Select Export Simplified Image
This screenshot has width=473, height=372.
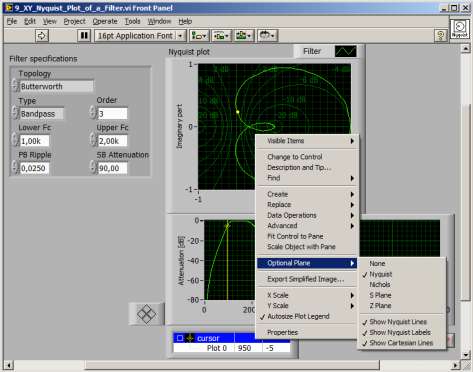click(307, 279)
